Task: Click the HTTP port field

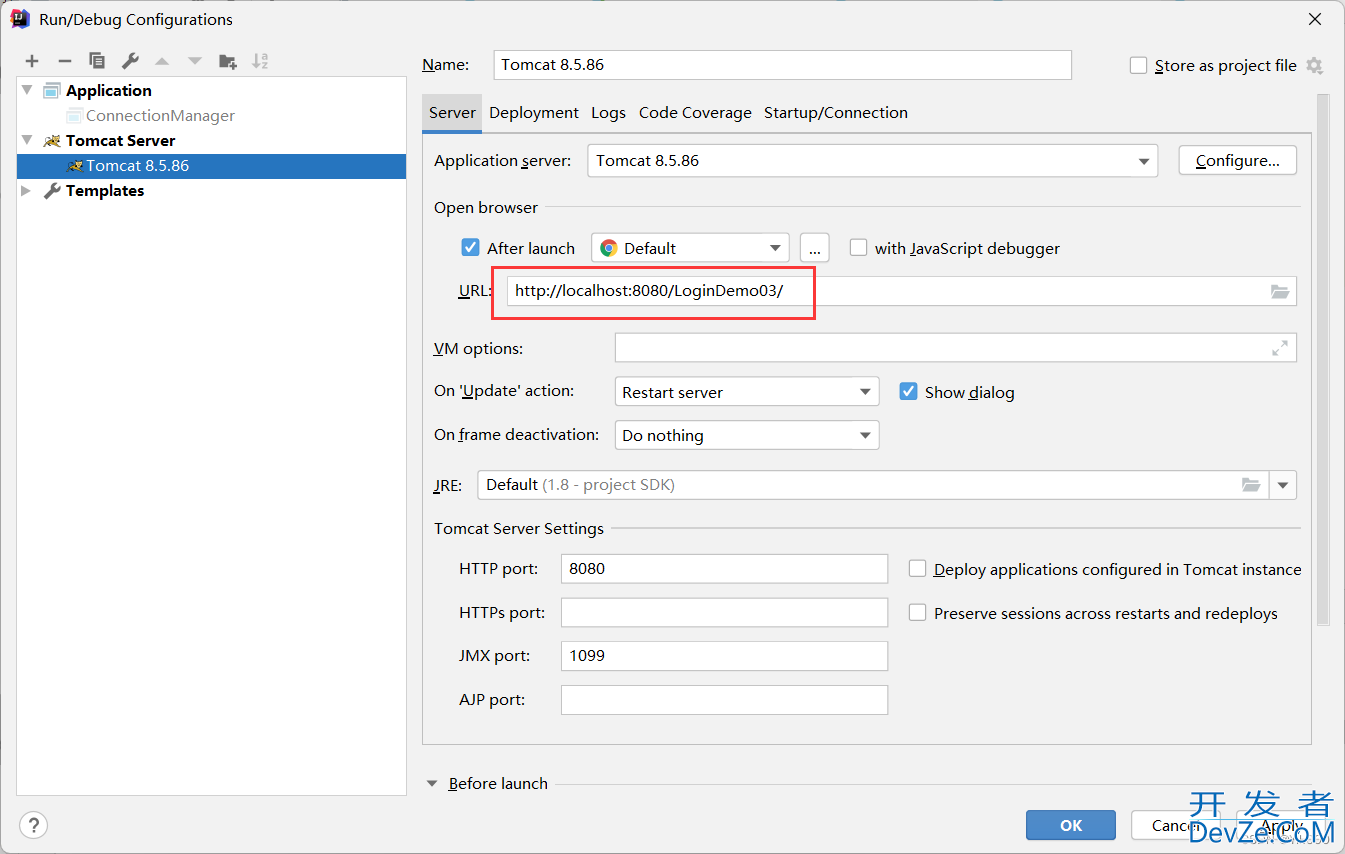Action: [x=724, y=569]
